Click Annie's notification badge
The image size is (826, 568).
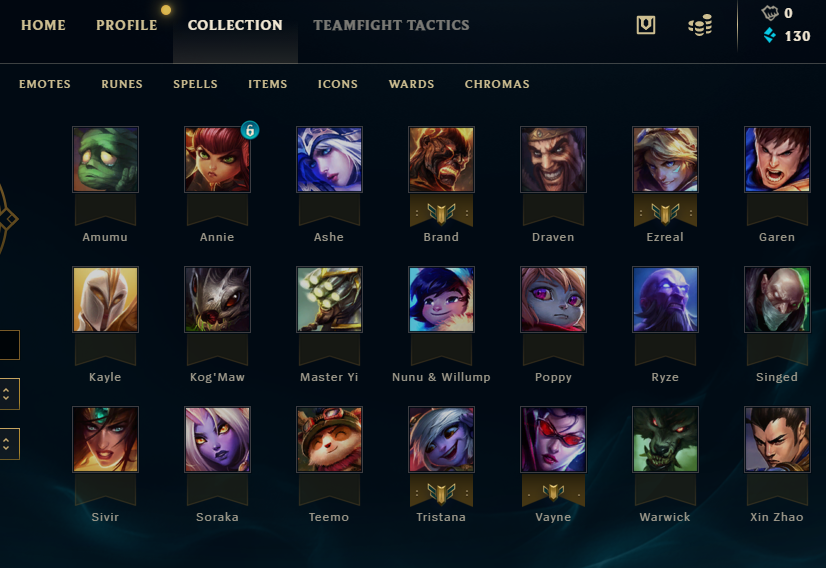coord(250,130)
